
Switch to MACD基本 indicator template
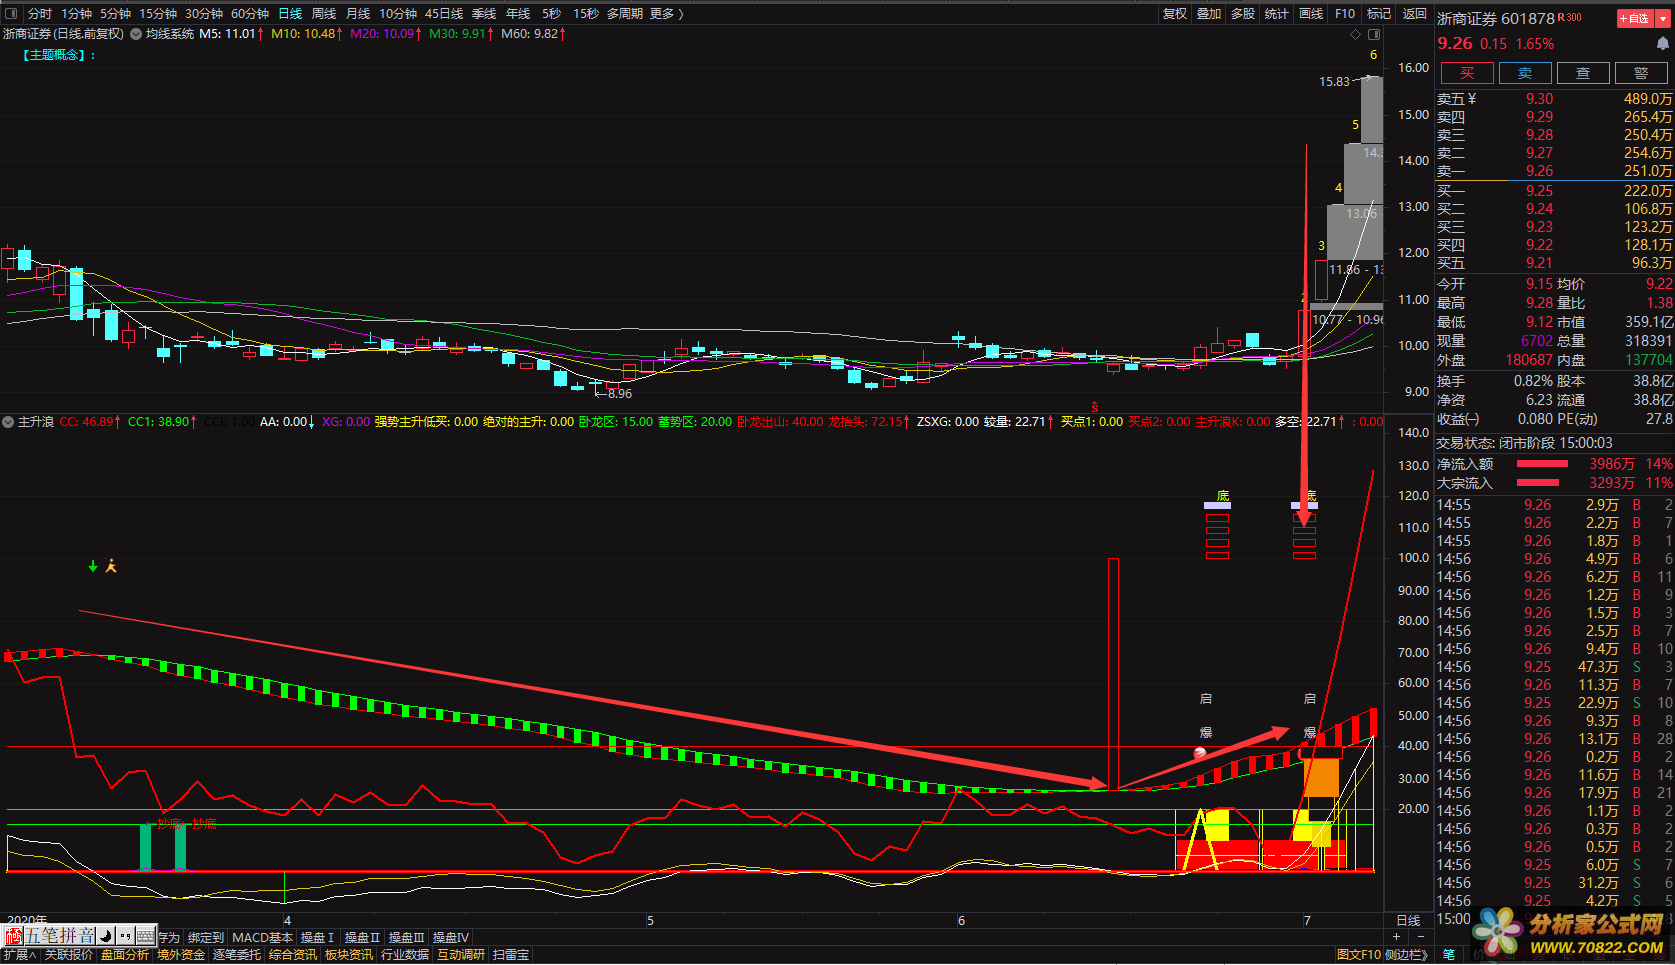click(262, 937)
